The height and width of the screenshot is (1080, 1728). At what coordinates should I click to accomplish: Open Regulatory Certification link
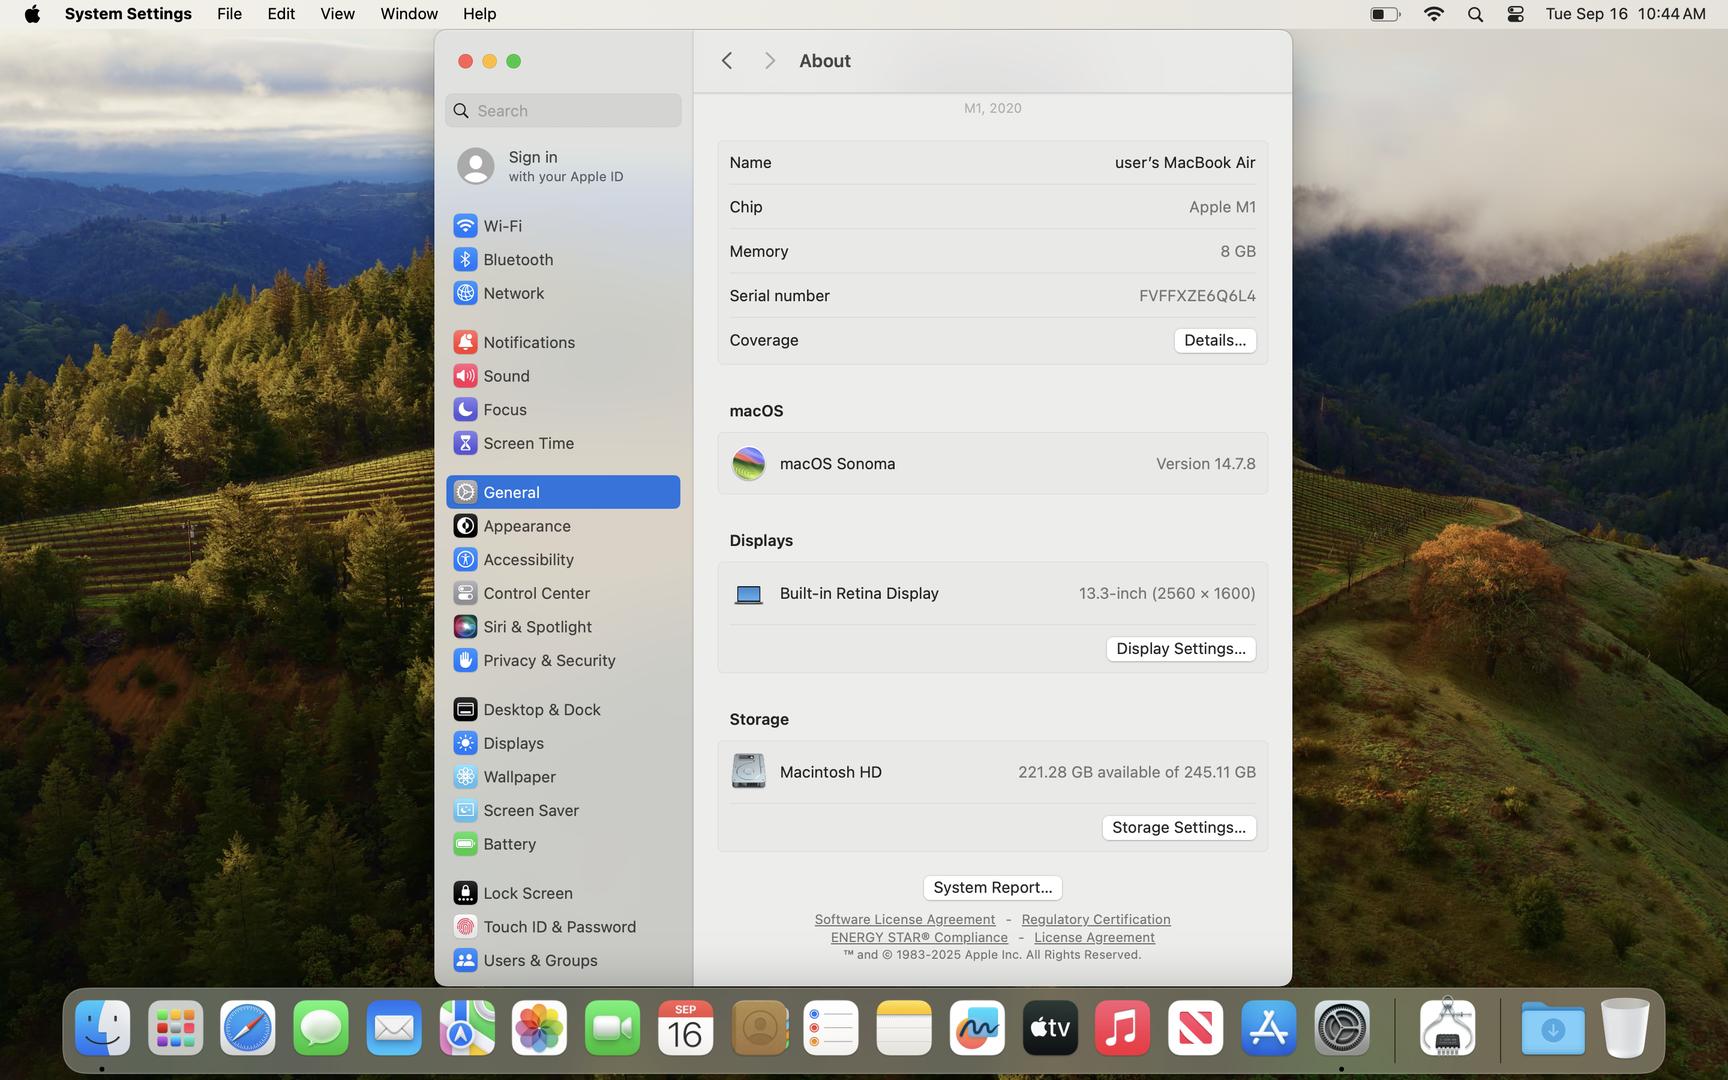point(1095,919)
